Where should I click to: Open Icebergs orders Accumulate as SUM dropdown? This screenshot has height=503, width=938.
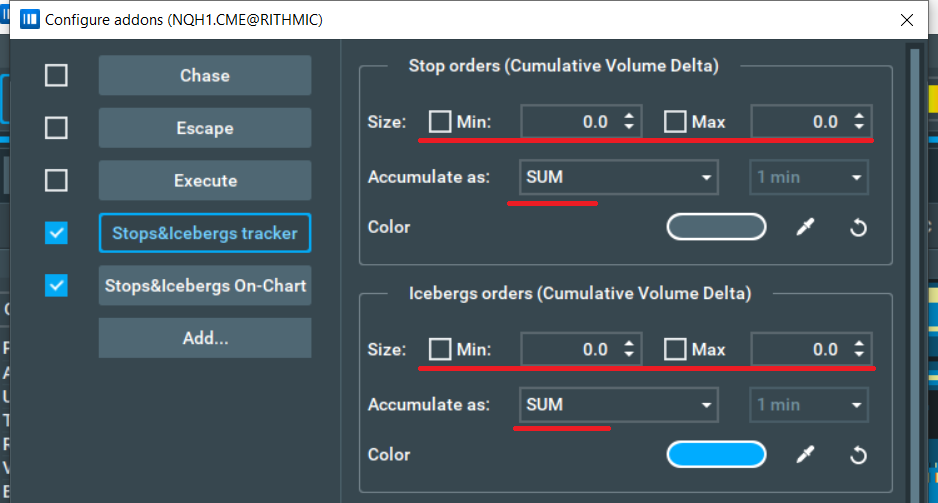(619, 405)
